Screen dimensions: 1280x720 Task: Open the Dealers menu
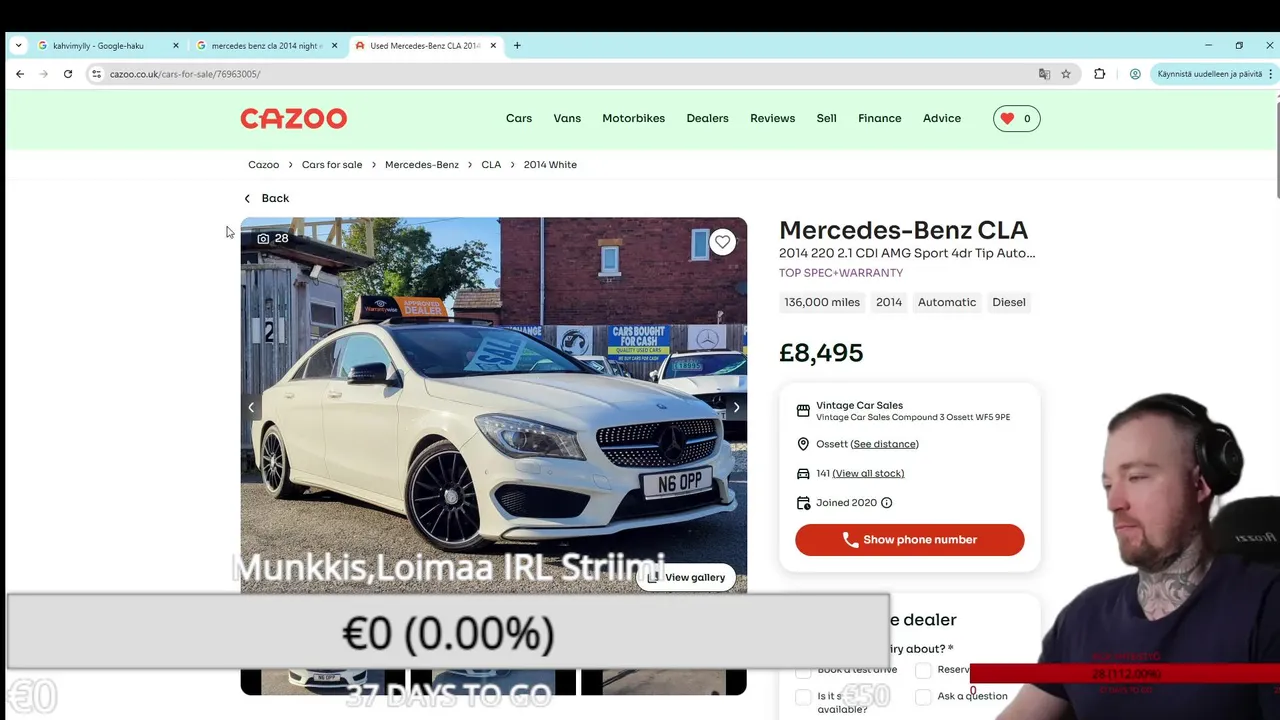[707, 118]
